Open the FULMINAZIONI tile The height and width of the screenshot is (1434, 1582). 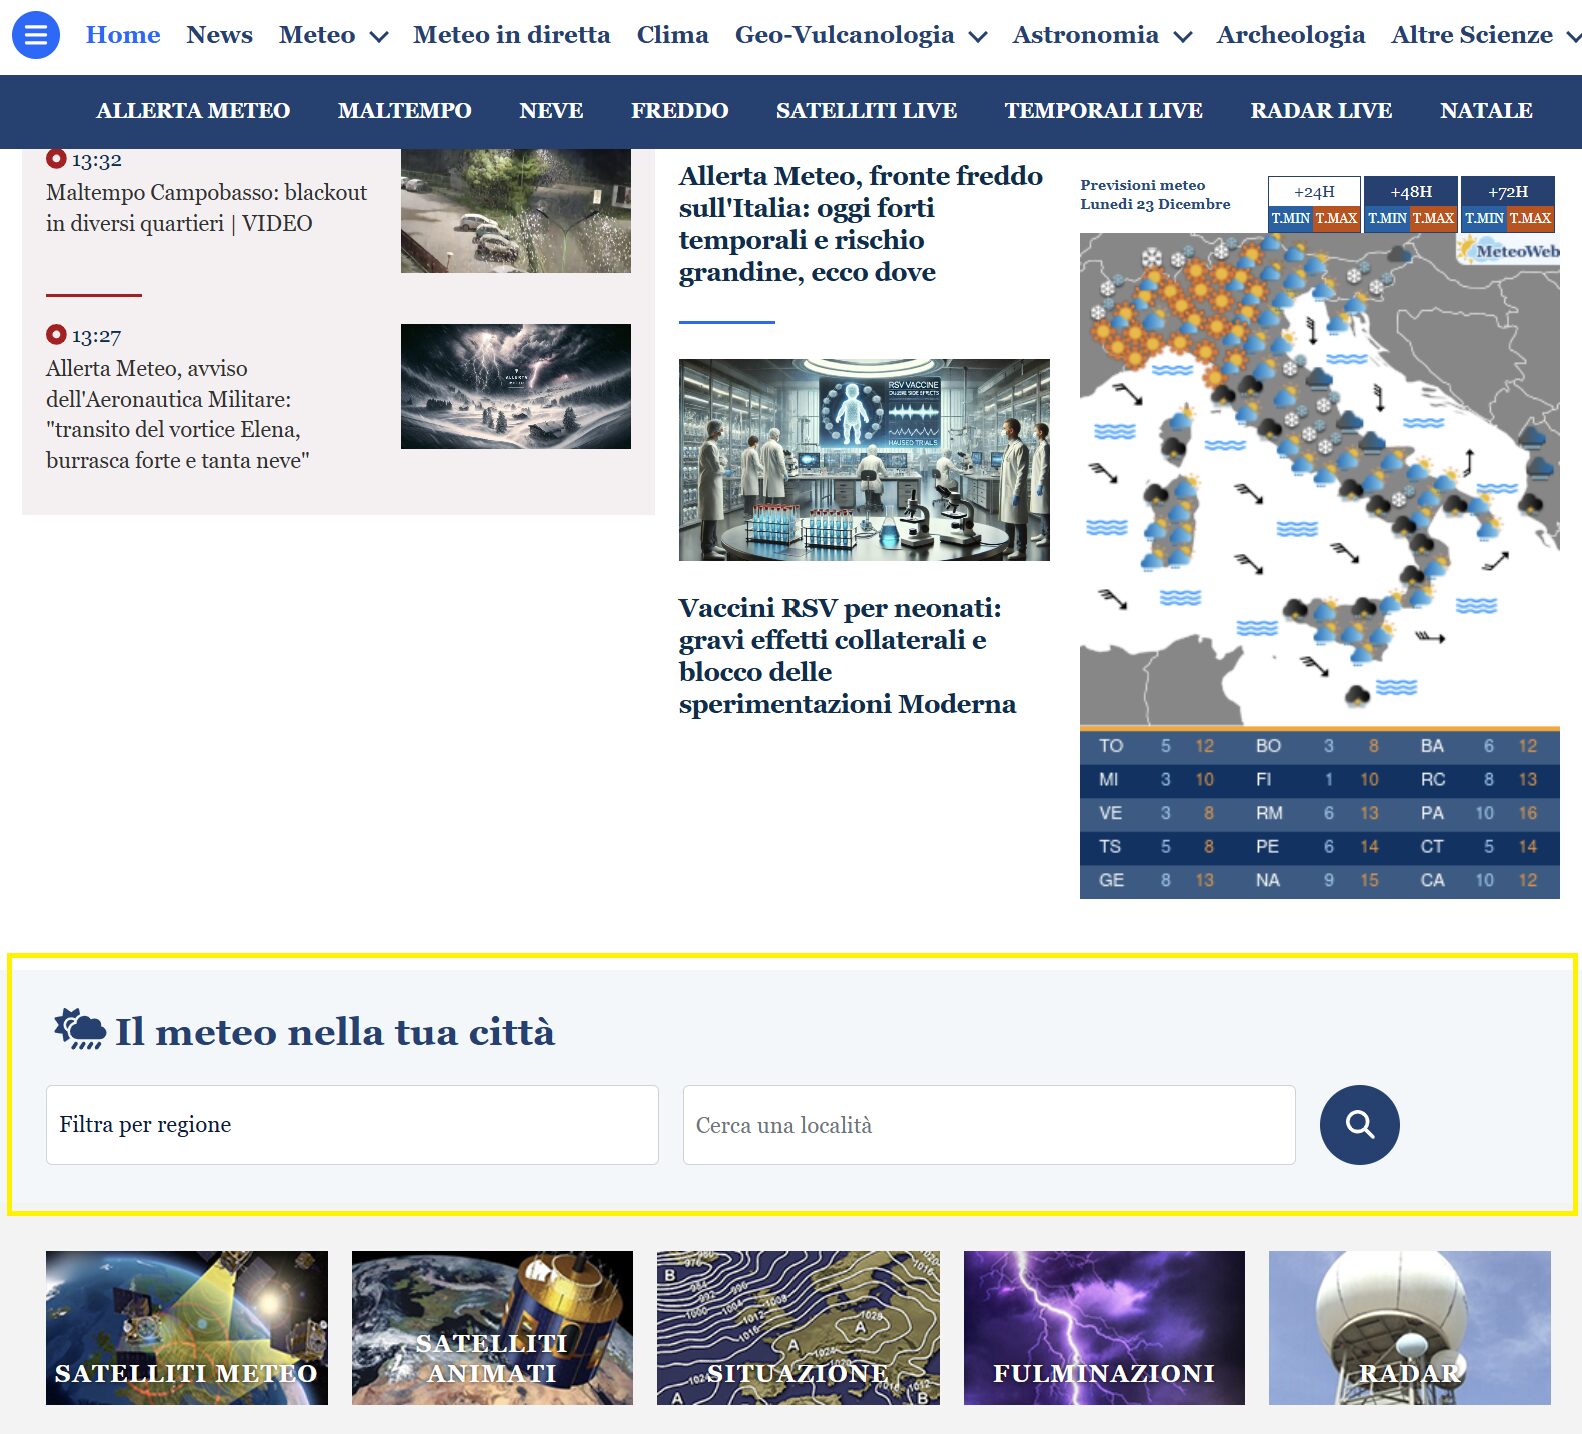click(1104, 1328)
